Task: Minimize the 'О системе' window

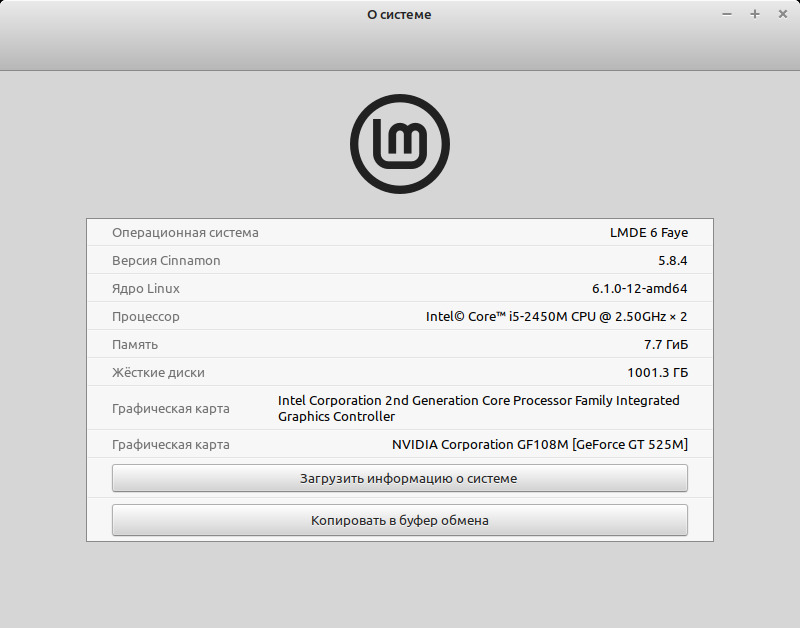Action: [727, 14]
